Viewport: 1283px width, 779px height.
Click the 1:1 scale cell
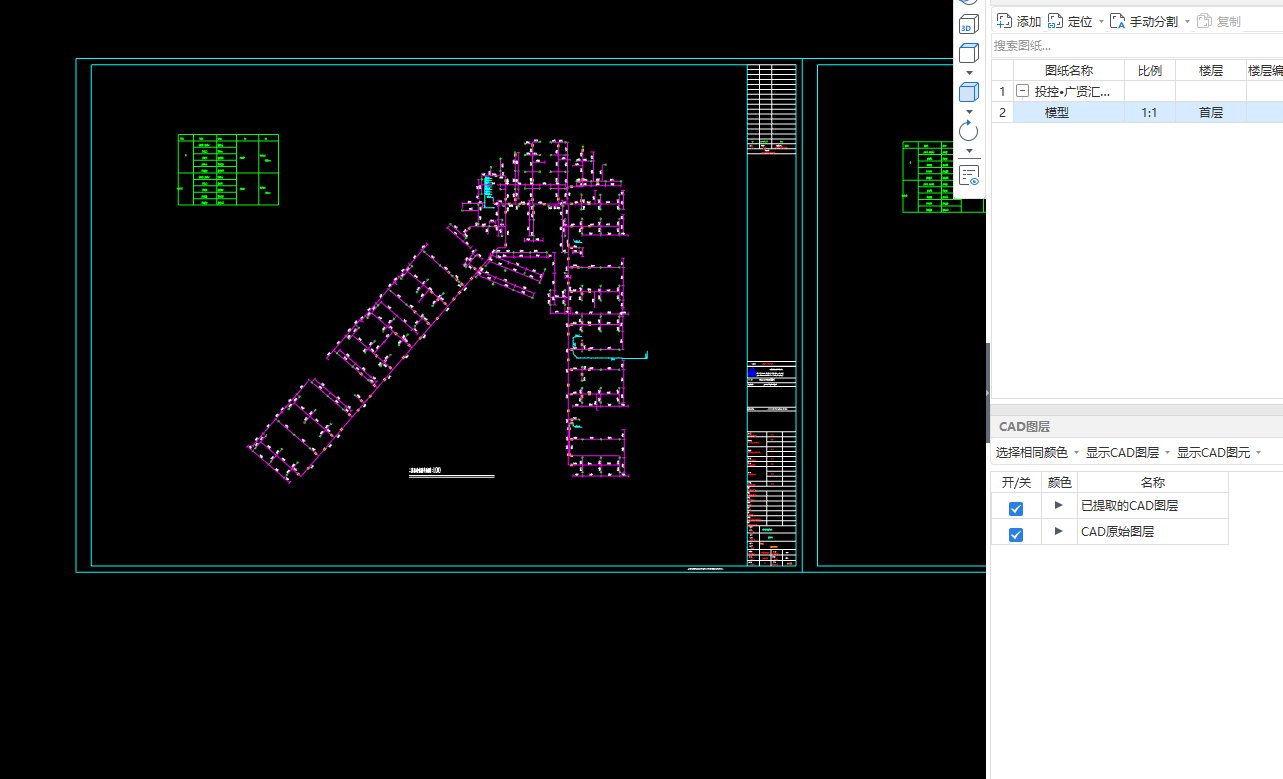[1150, 112]
